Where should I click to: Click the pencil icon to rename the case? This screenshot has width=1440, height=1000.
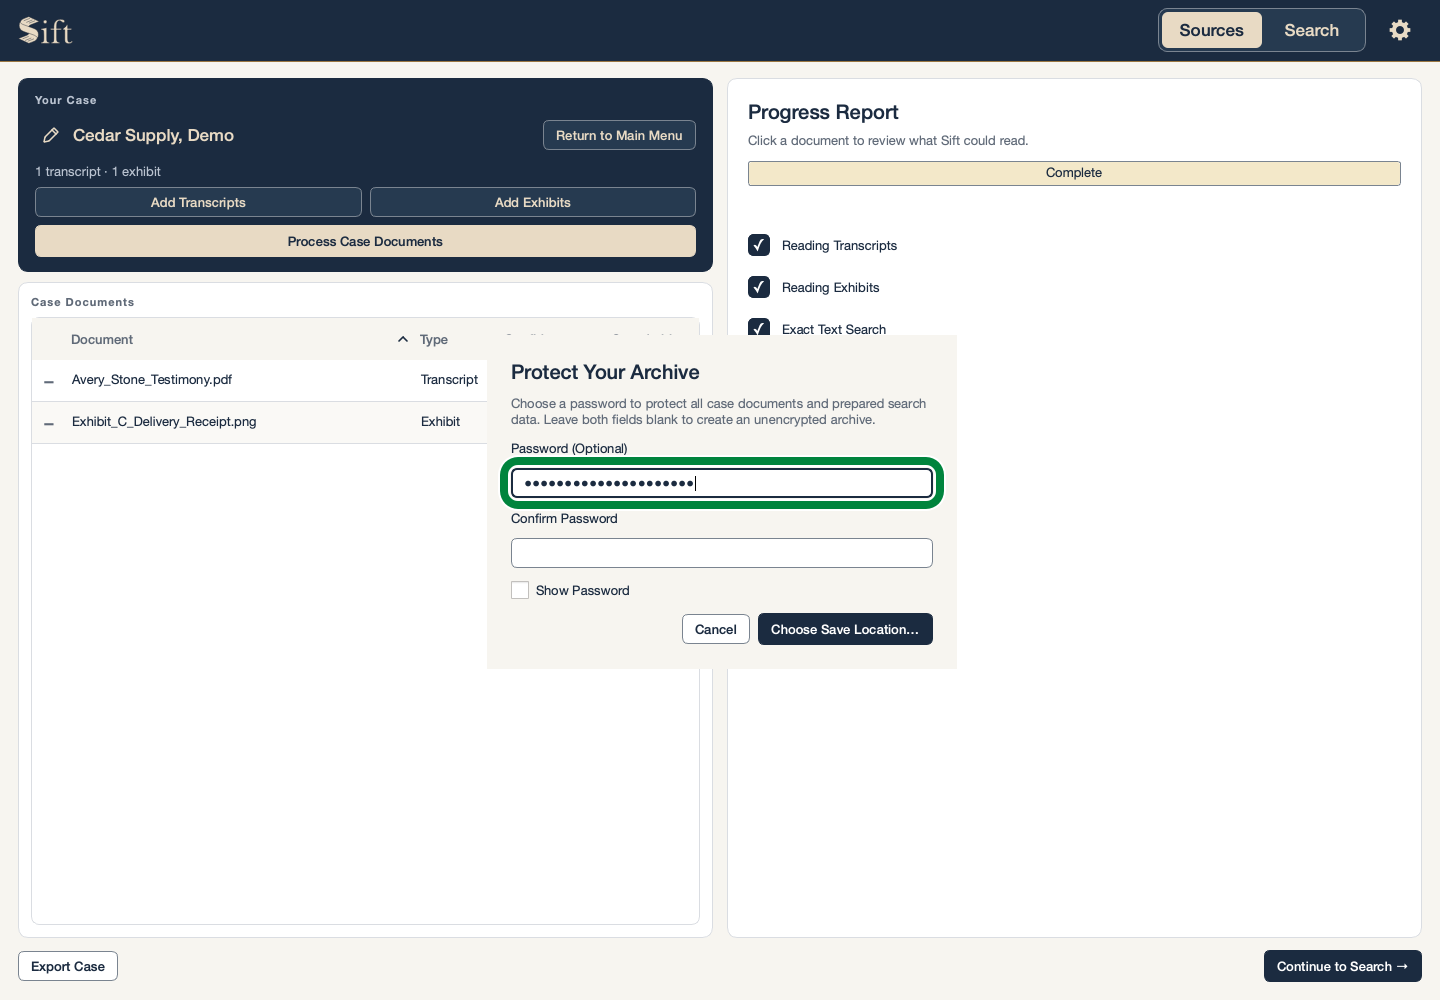click(x=50, y=135)
